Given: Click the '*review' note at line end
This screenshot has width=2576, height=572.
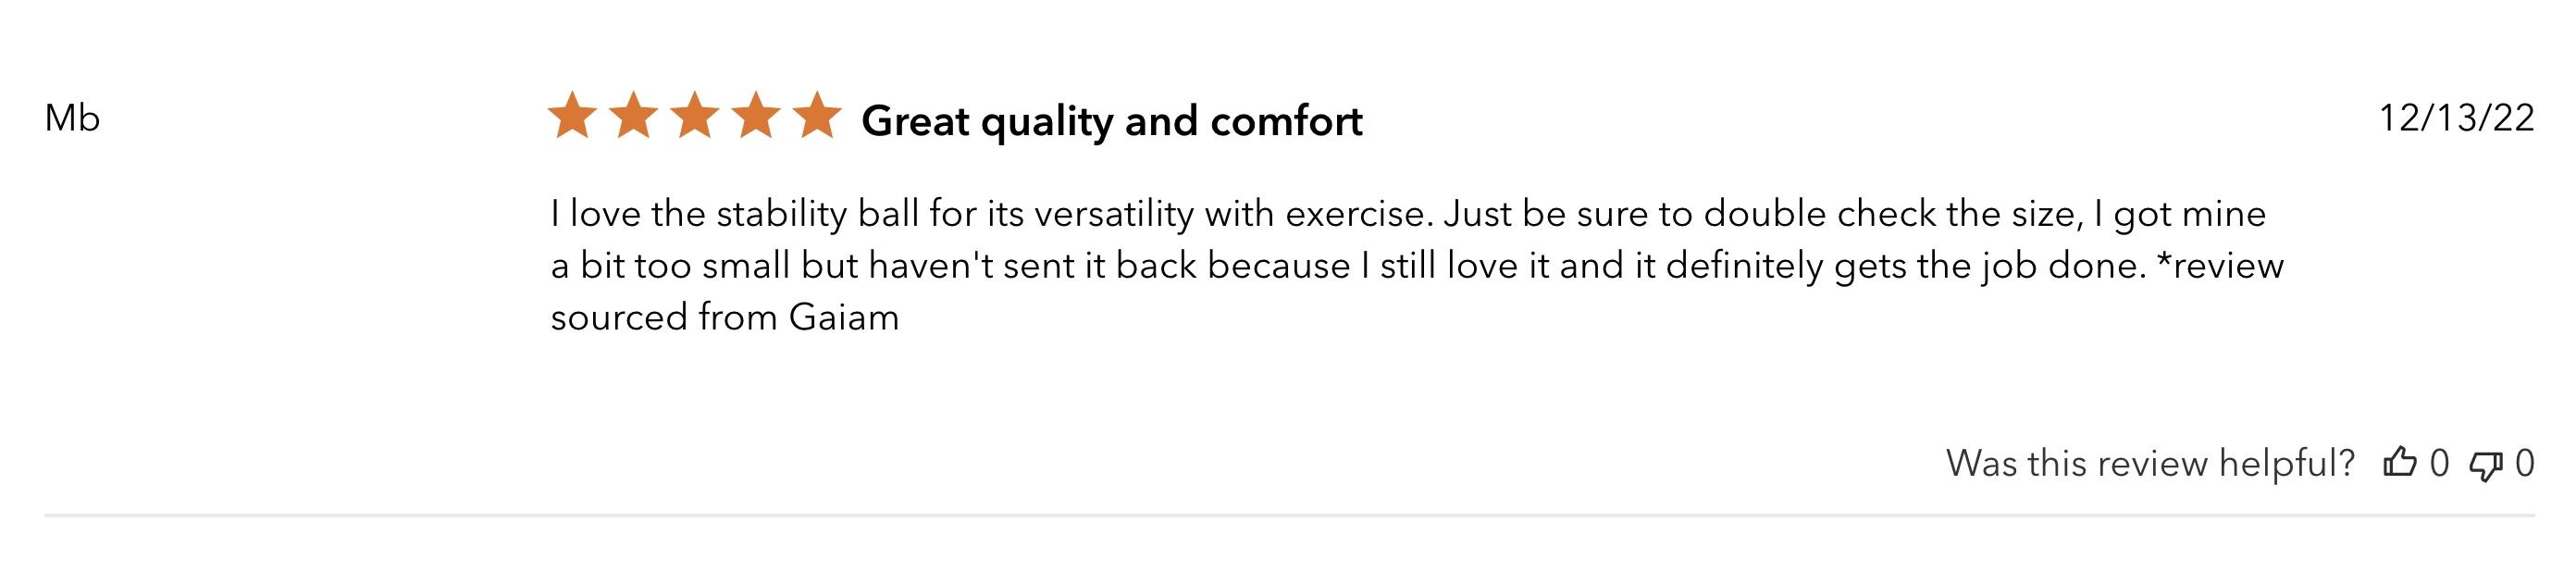Looking at the screenshot, I should (2221, 265).
